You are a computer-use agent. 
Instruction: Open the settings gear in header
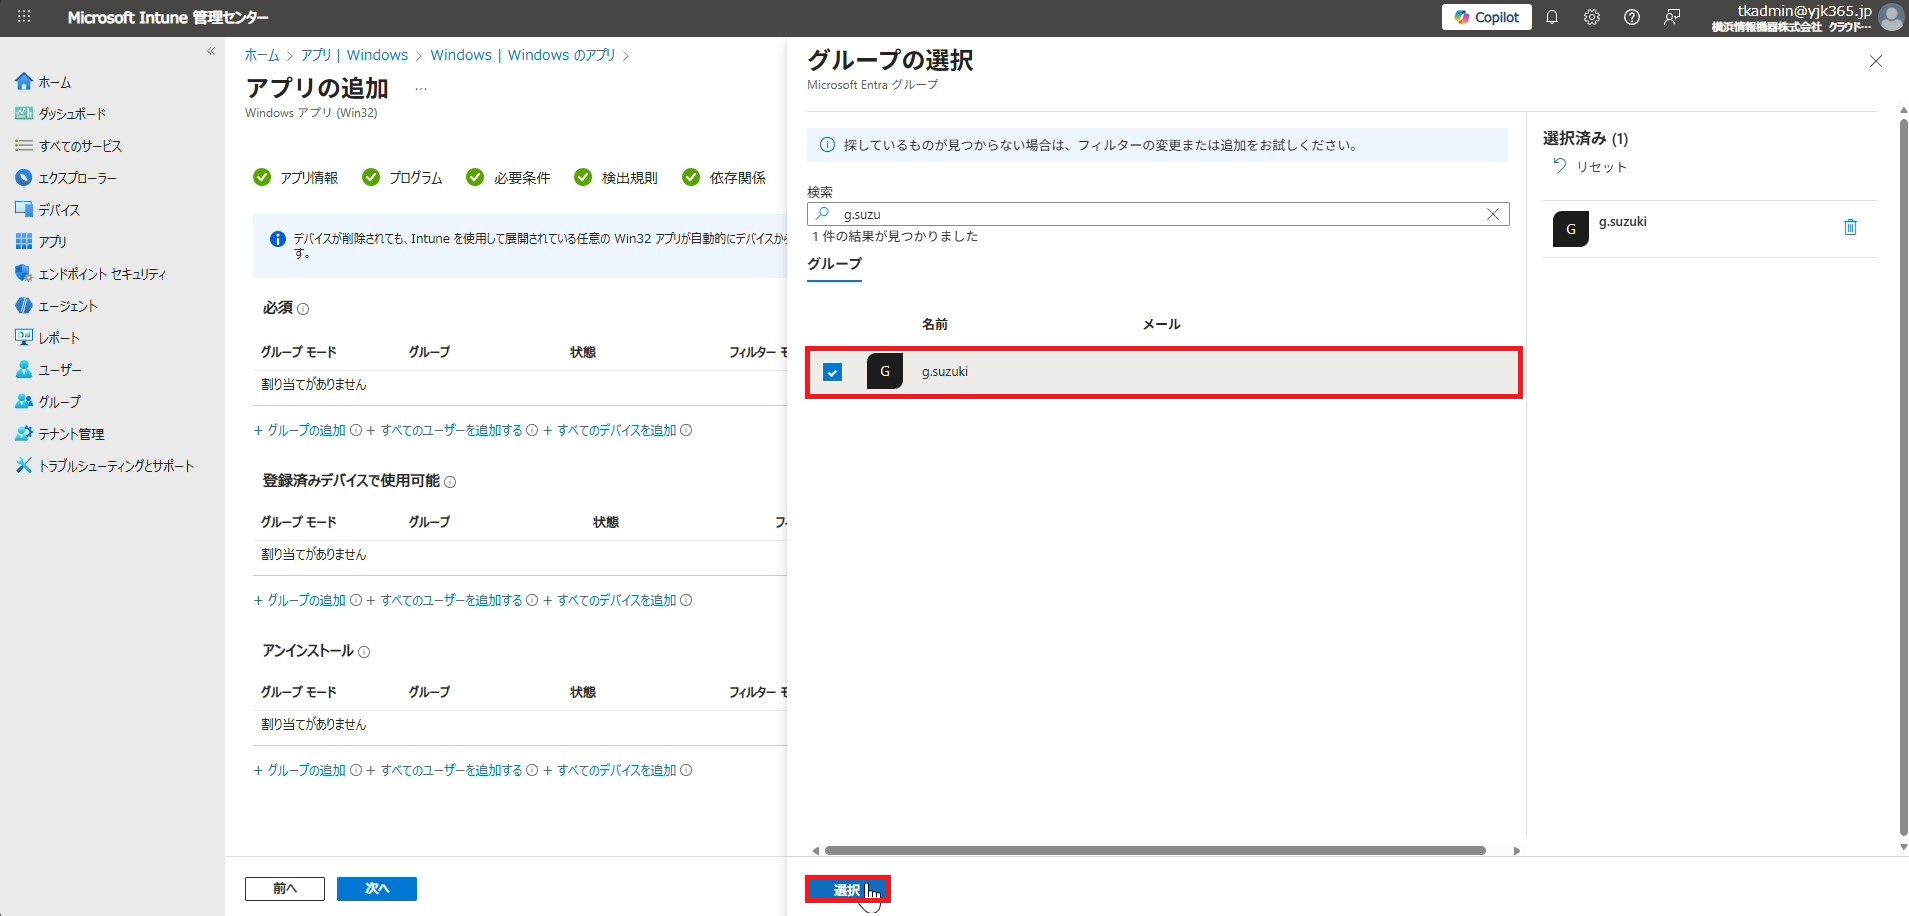click(1592, 17)
